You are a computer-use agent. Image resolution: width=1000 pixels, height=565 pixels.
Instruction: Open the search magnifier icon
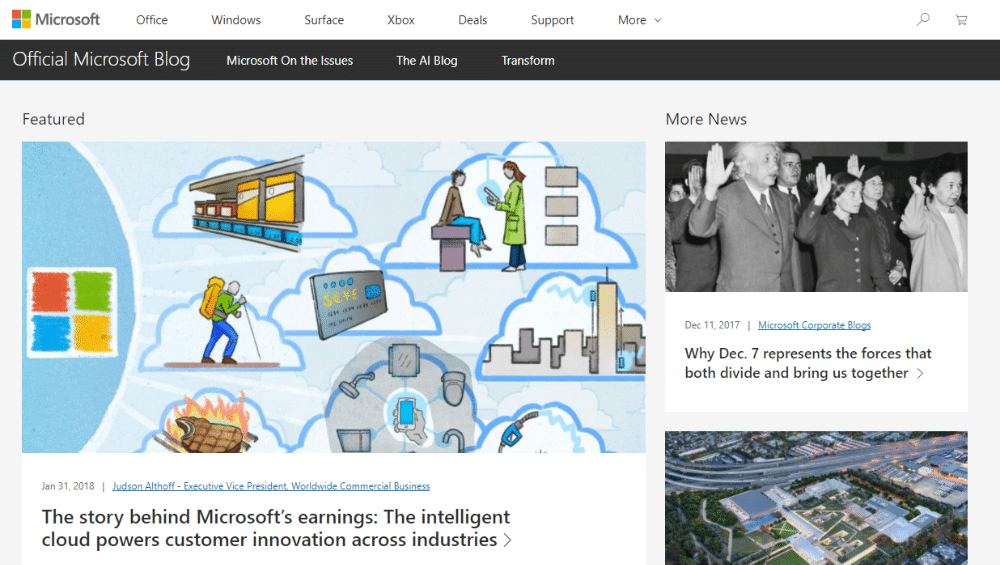[923, 20]
